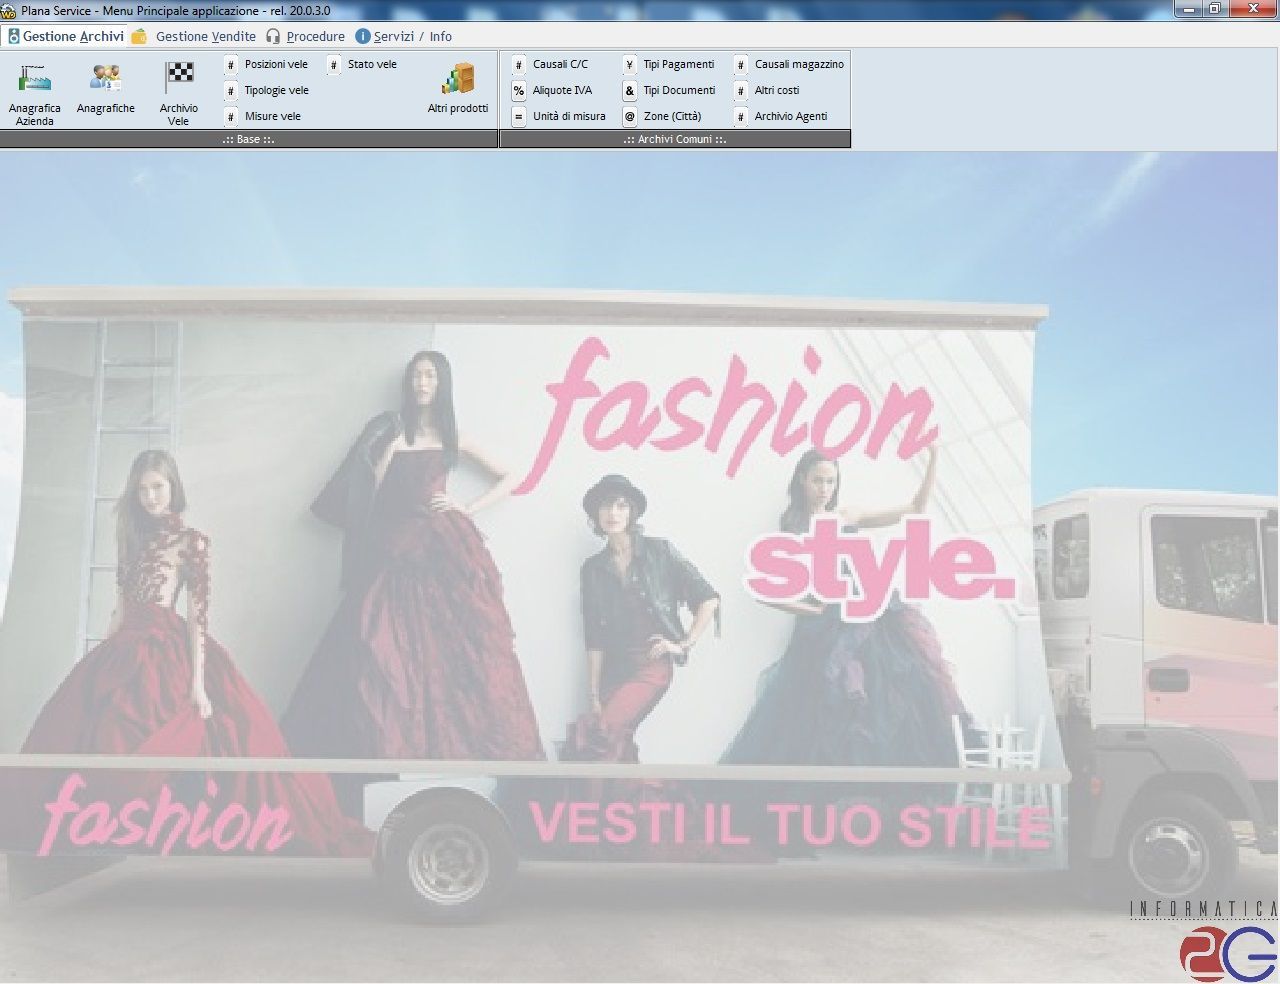This screenshot has width=1280, height=984.
Task: Click the hash icon beside Archivio Agenti
Action: tap(740, 116)
